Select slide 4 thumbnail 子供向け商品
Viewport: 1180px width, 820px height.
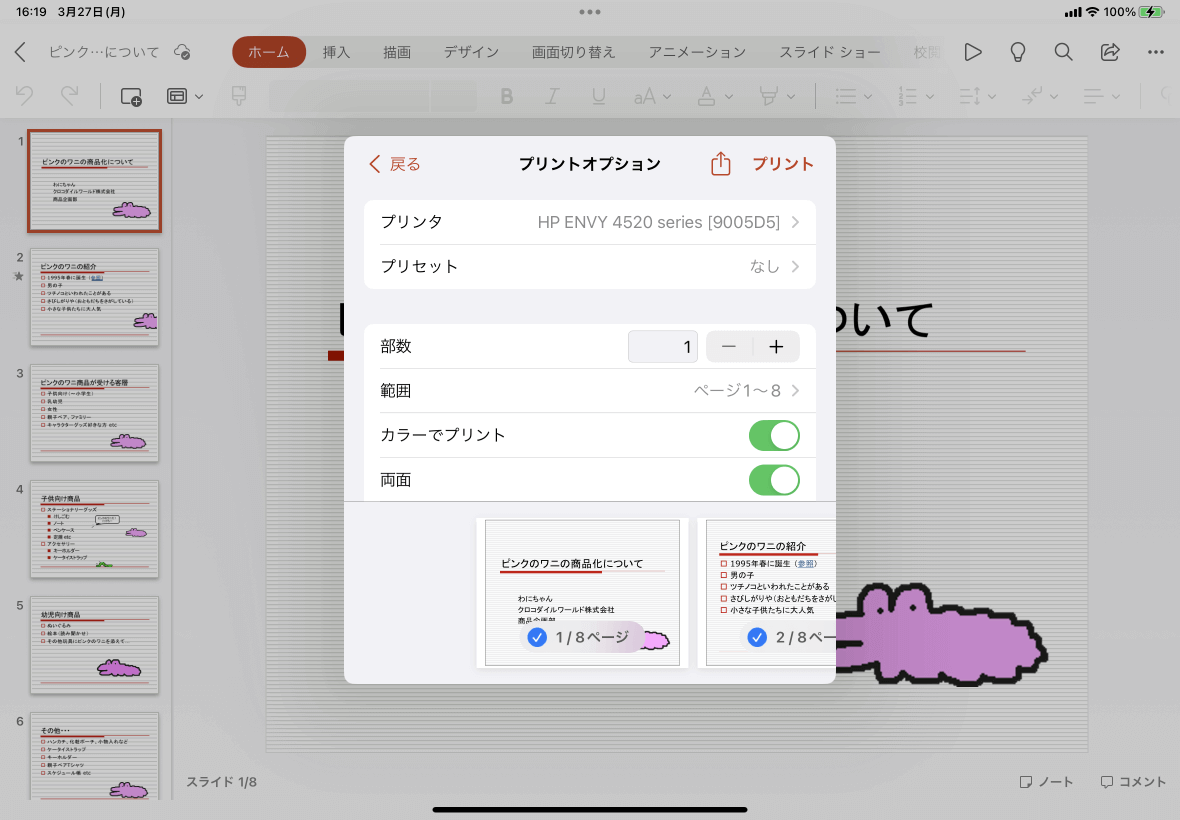95,529
